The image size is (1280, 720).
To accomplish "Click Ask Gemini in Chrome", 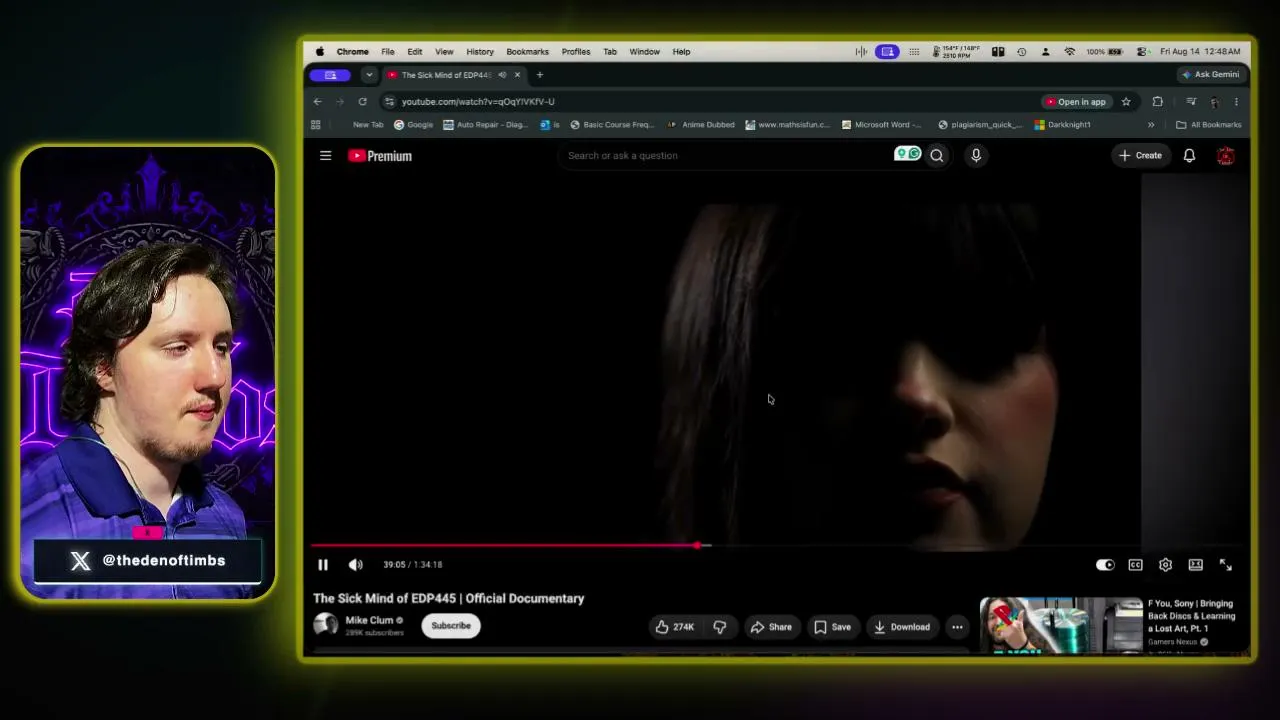I will pyautogui.click(x=1210, y=75).
